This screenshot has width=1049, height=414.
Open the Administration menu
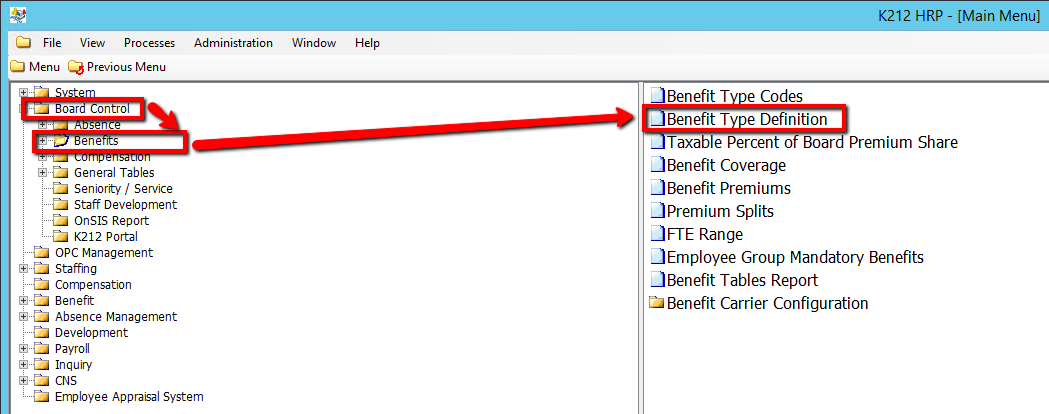coord(233,43)
